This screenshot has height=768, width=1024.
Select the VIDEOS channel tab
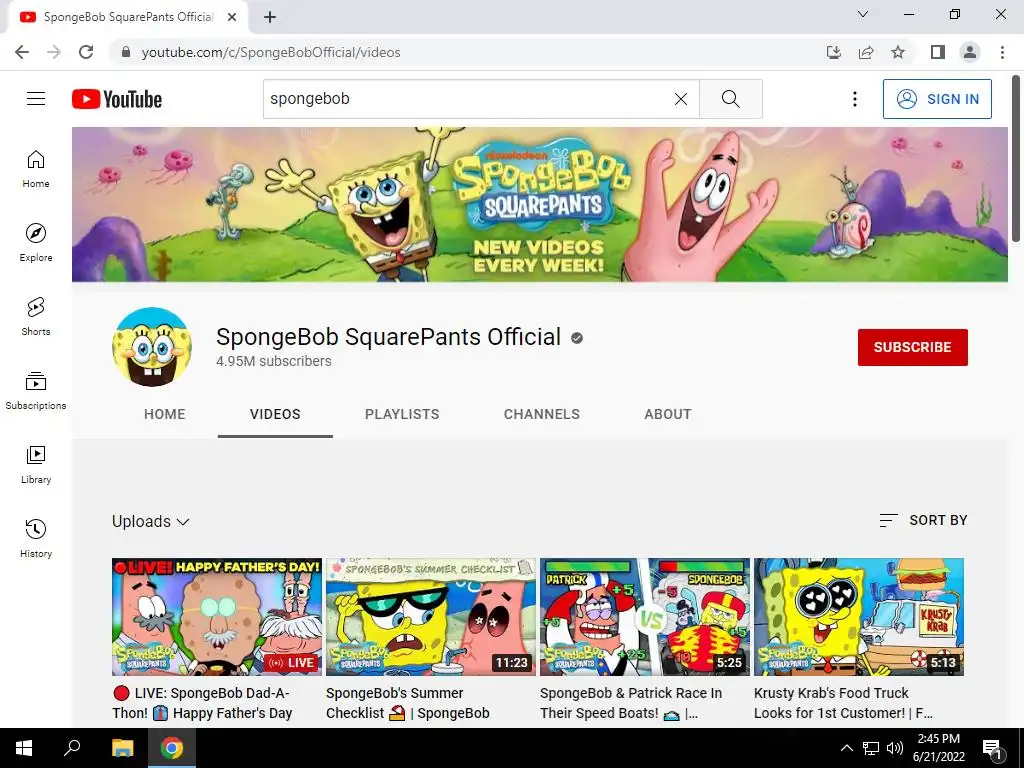click(275, 414)
